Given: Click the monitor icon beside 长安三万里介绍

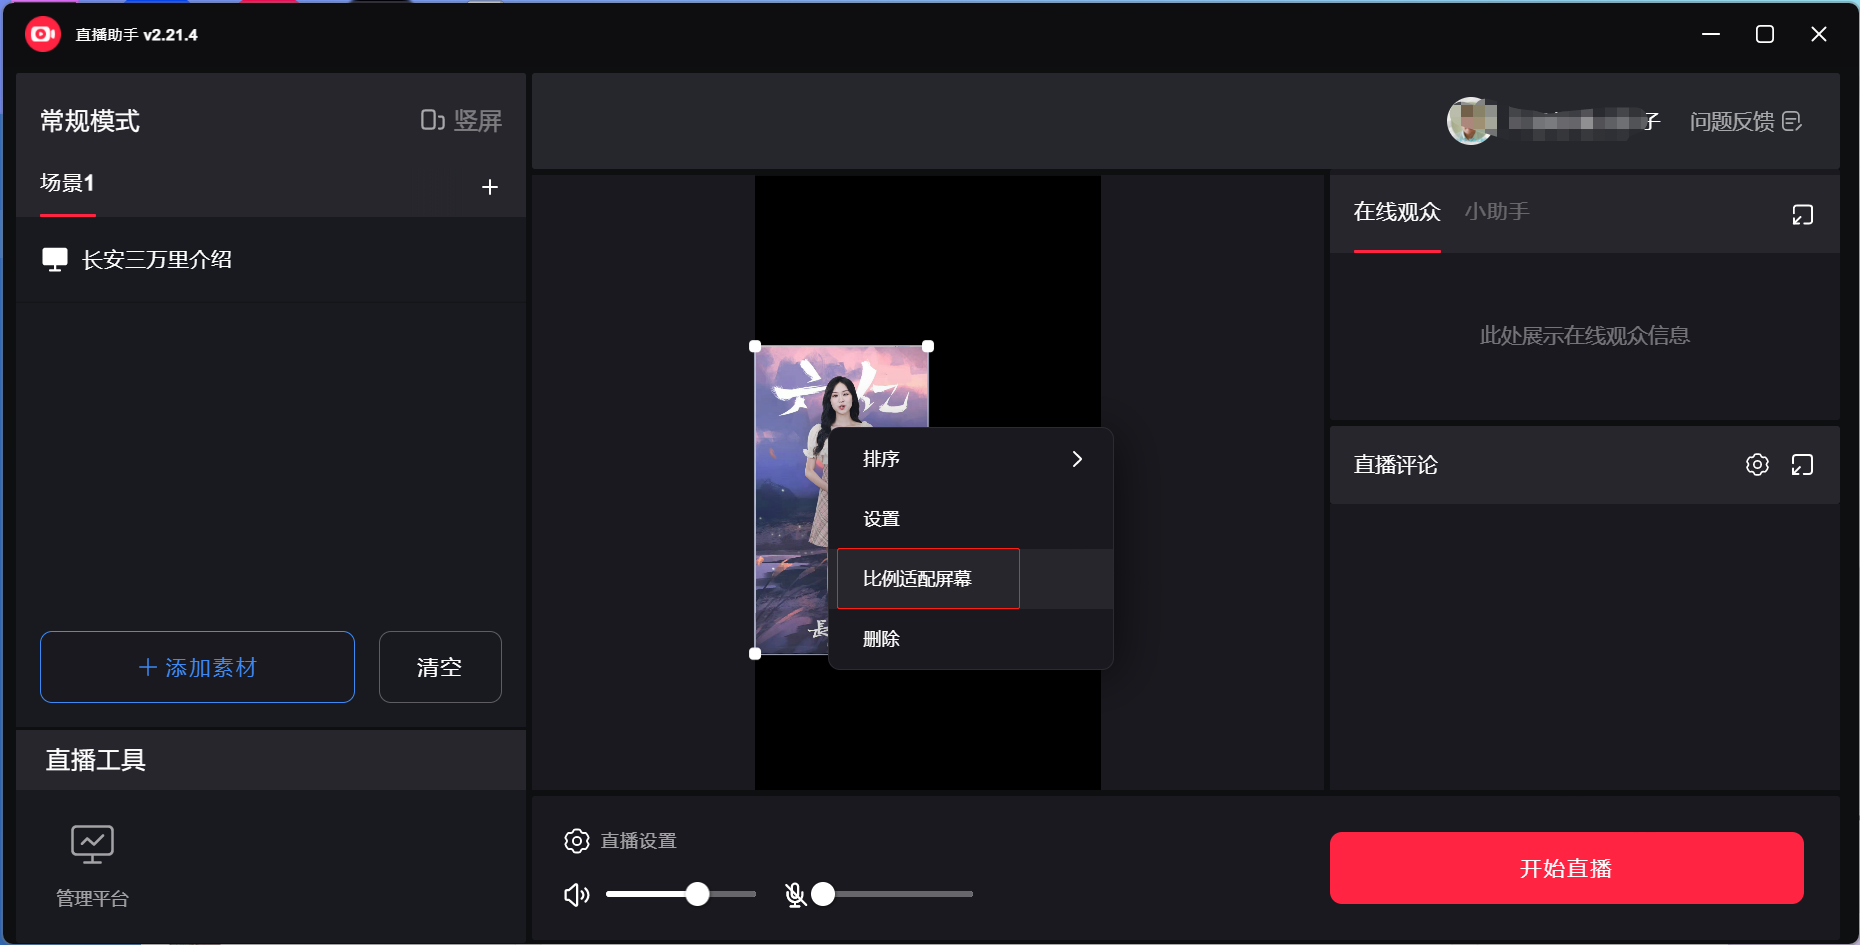Looking at the screenshot, I should pos(55,260).
